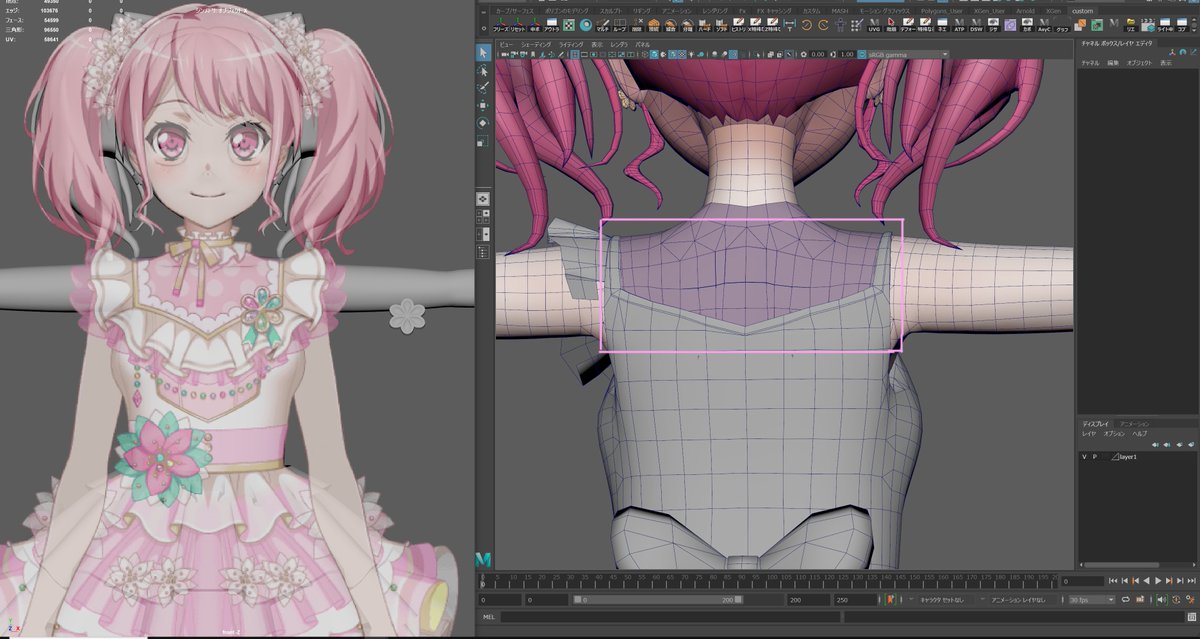Image resolution: width=1200 pixels, height=639 pixels.
Task: Toggle the viewport grid display icon
Action: [x=575, y=55]
